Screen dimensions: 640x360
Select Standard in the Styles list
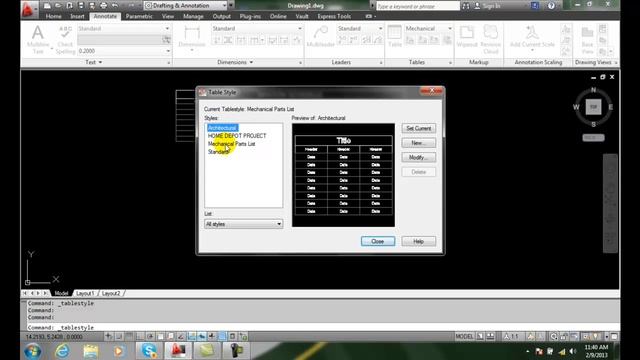[218, 152]
